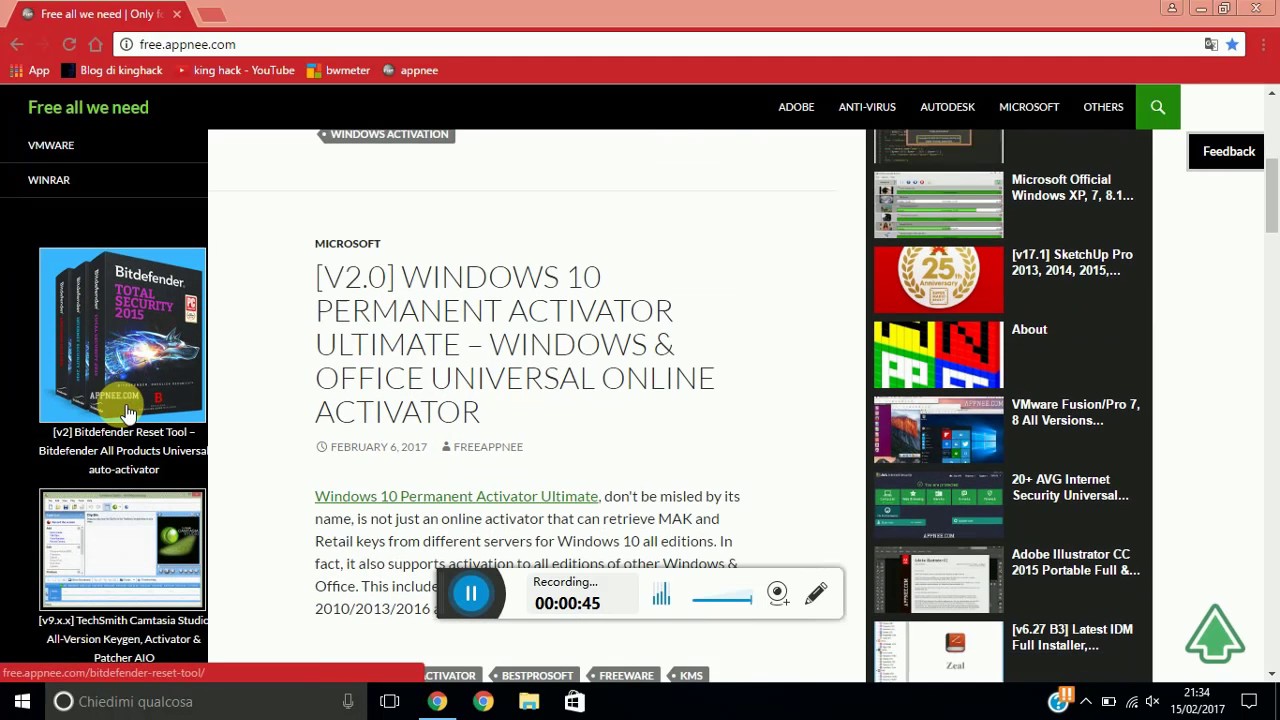Viewport: 1280px width, 720px height.
Task: Click the Chrome user profile icon
Action: pyautogui.click(x=1172, y=8)
